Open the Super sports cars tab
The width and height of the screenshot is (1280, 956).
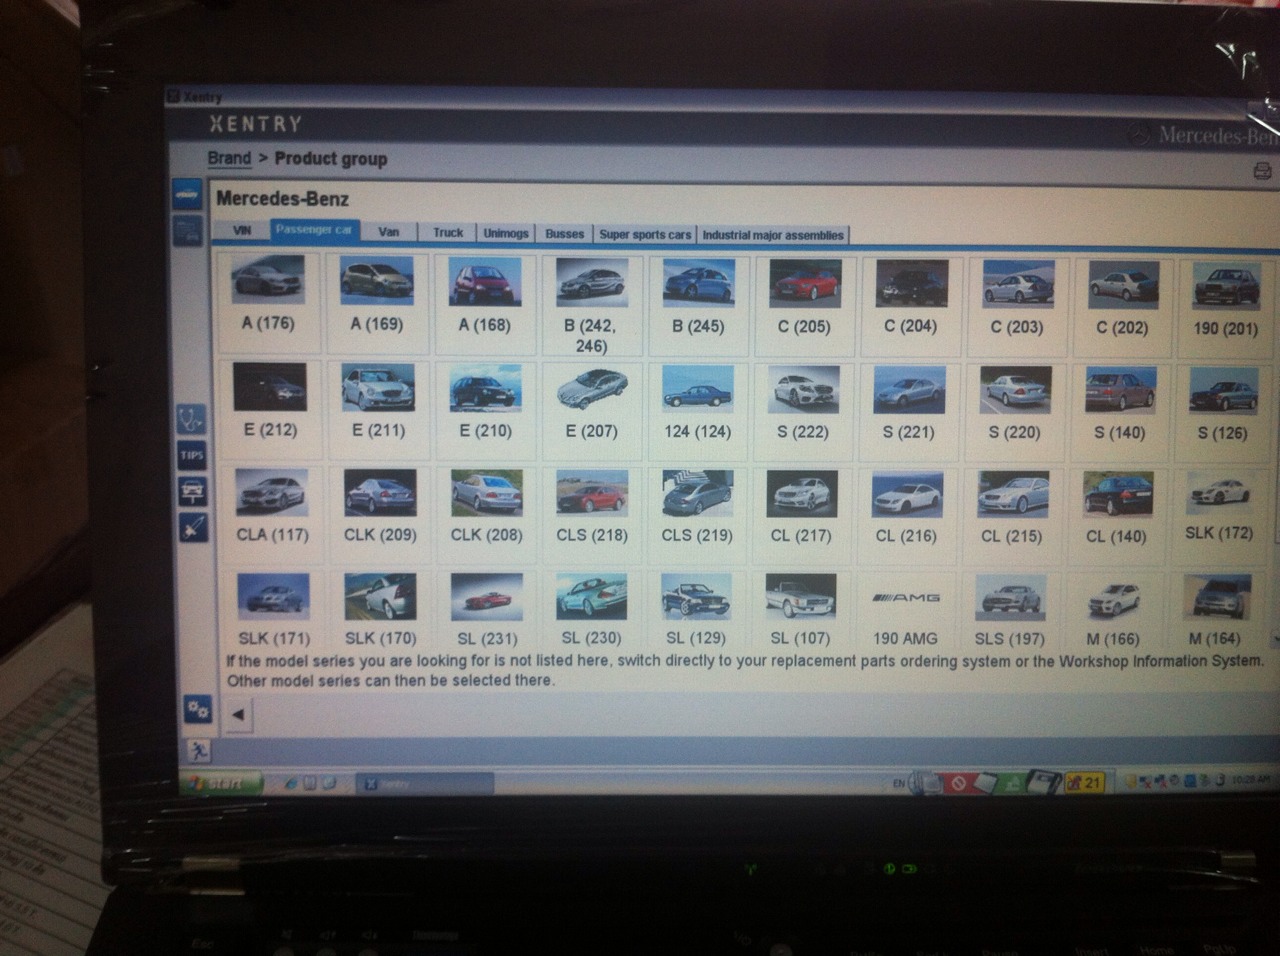645,235
